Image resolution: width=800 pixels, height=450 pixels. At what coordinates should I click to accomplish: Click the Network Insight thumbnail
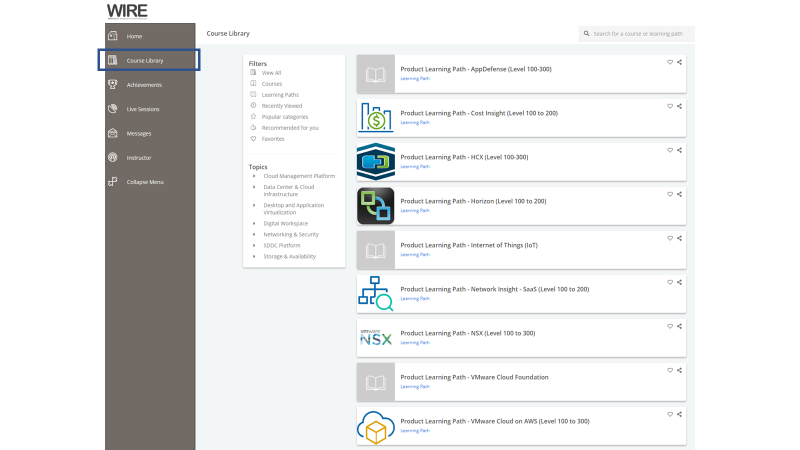[376, 294]
